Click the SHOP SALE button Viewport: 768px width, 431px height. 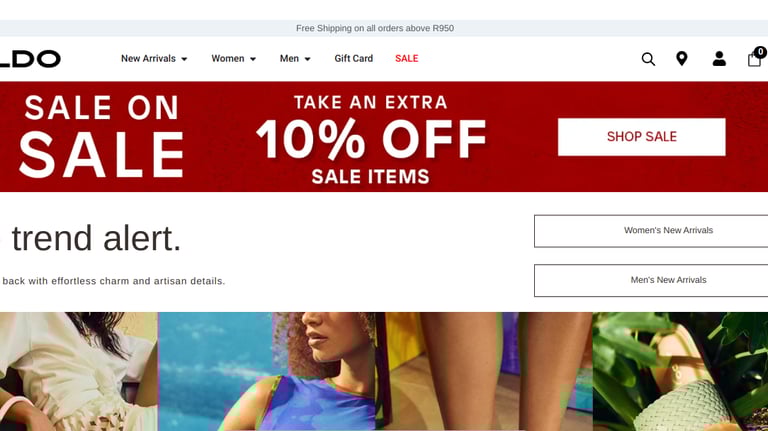(x=642, y=137)
